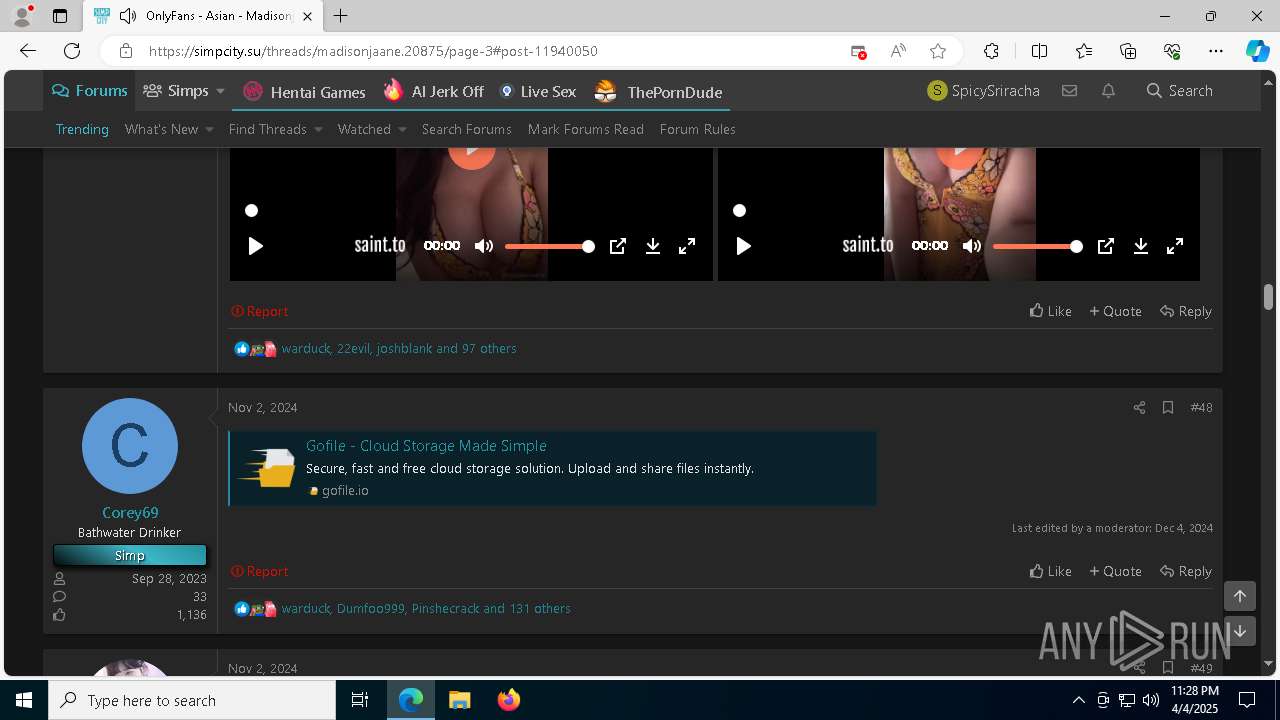Open Live Sex nav link
Image resolution: width=1280 pixels, height=720 pixels.
coord(538,92)
